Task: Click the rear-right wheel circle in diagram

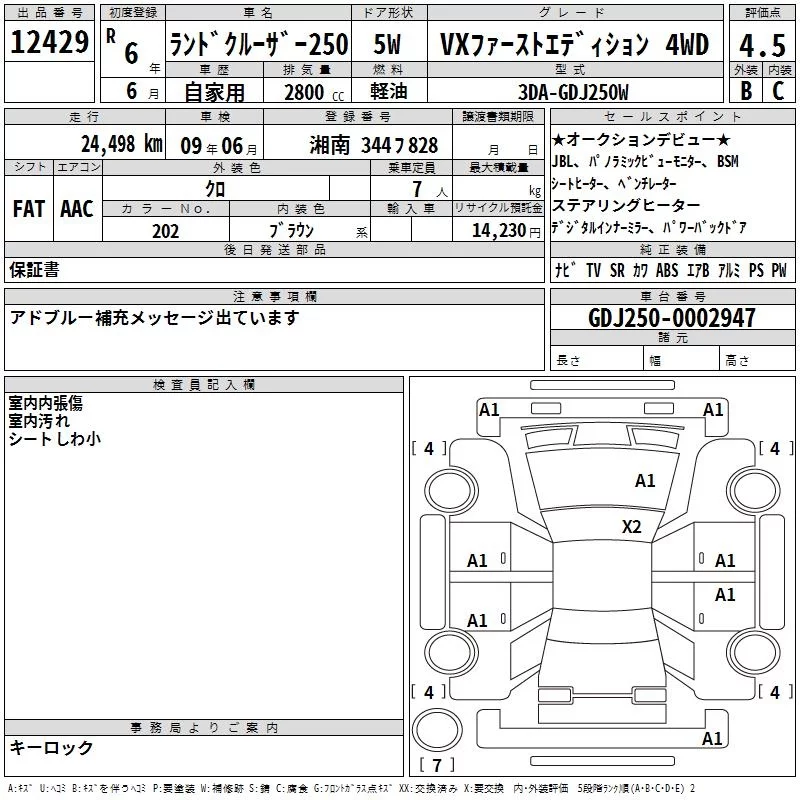Action: coord(753,652)
